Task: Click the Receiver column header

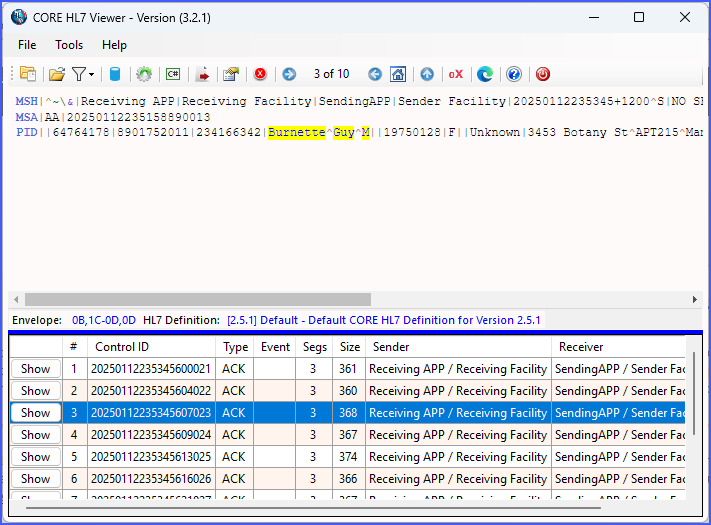Action: point(618,347)
